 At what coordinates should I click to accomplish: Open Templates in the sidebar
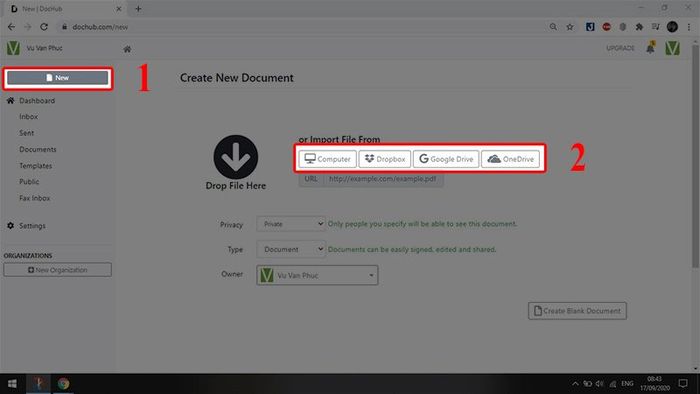point(36,166)
